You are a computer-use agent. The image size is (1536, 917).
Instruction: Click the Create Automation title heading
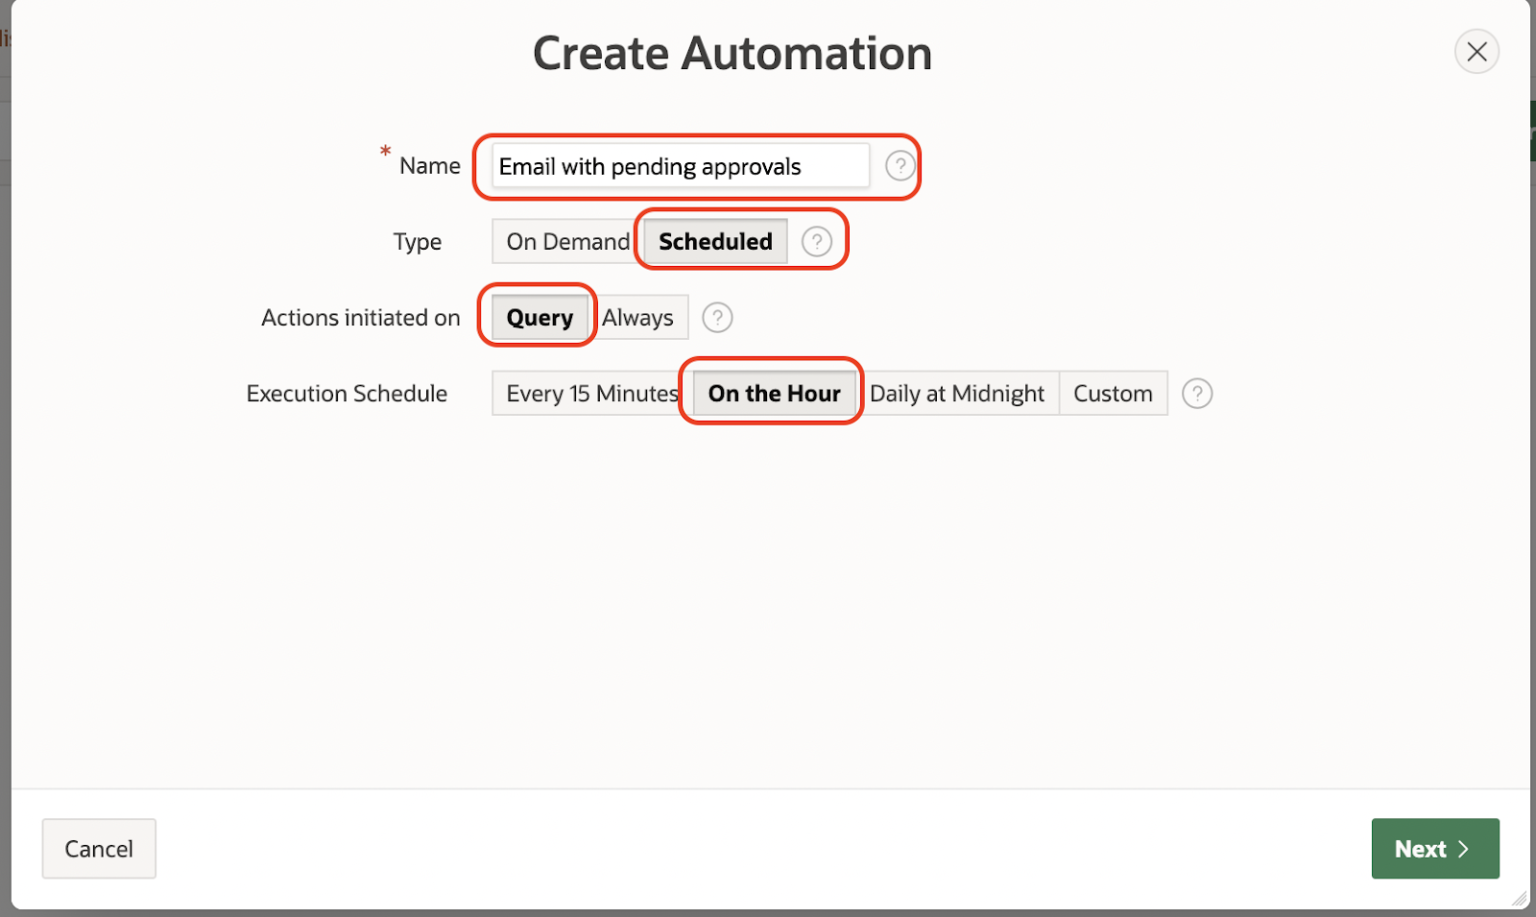click(x=732, y=54)
